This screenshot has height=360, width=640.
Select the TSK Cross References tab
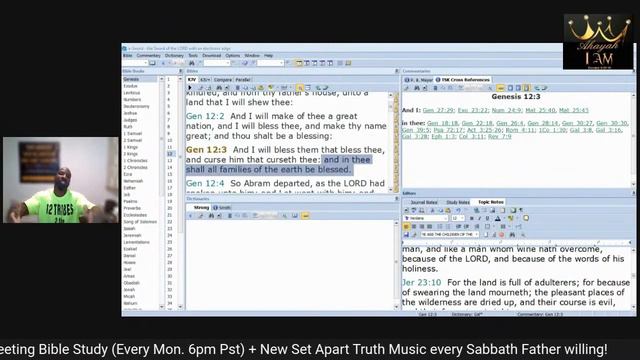point(462,80)
